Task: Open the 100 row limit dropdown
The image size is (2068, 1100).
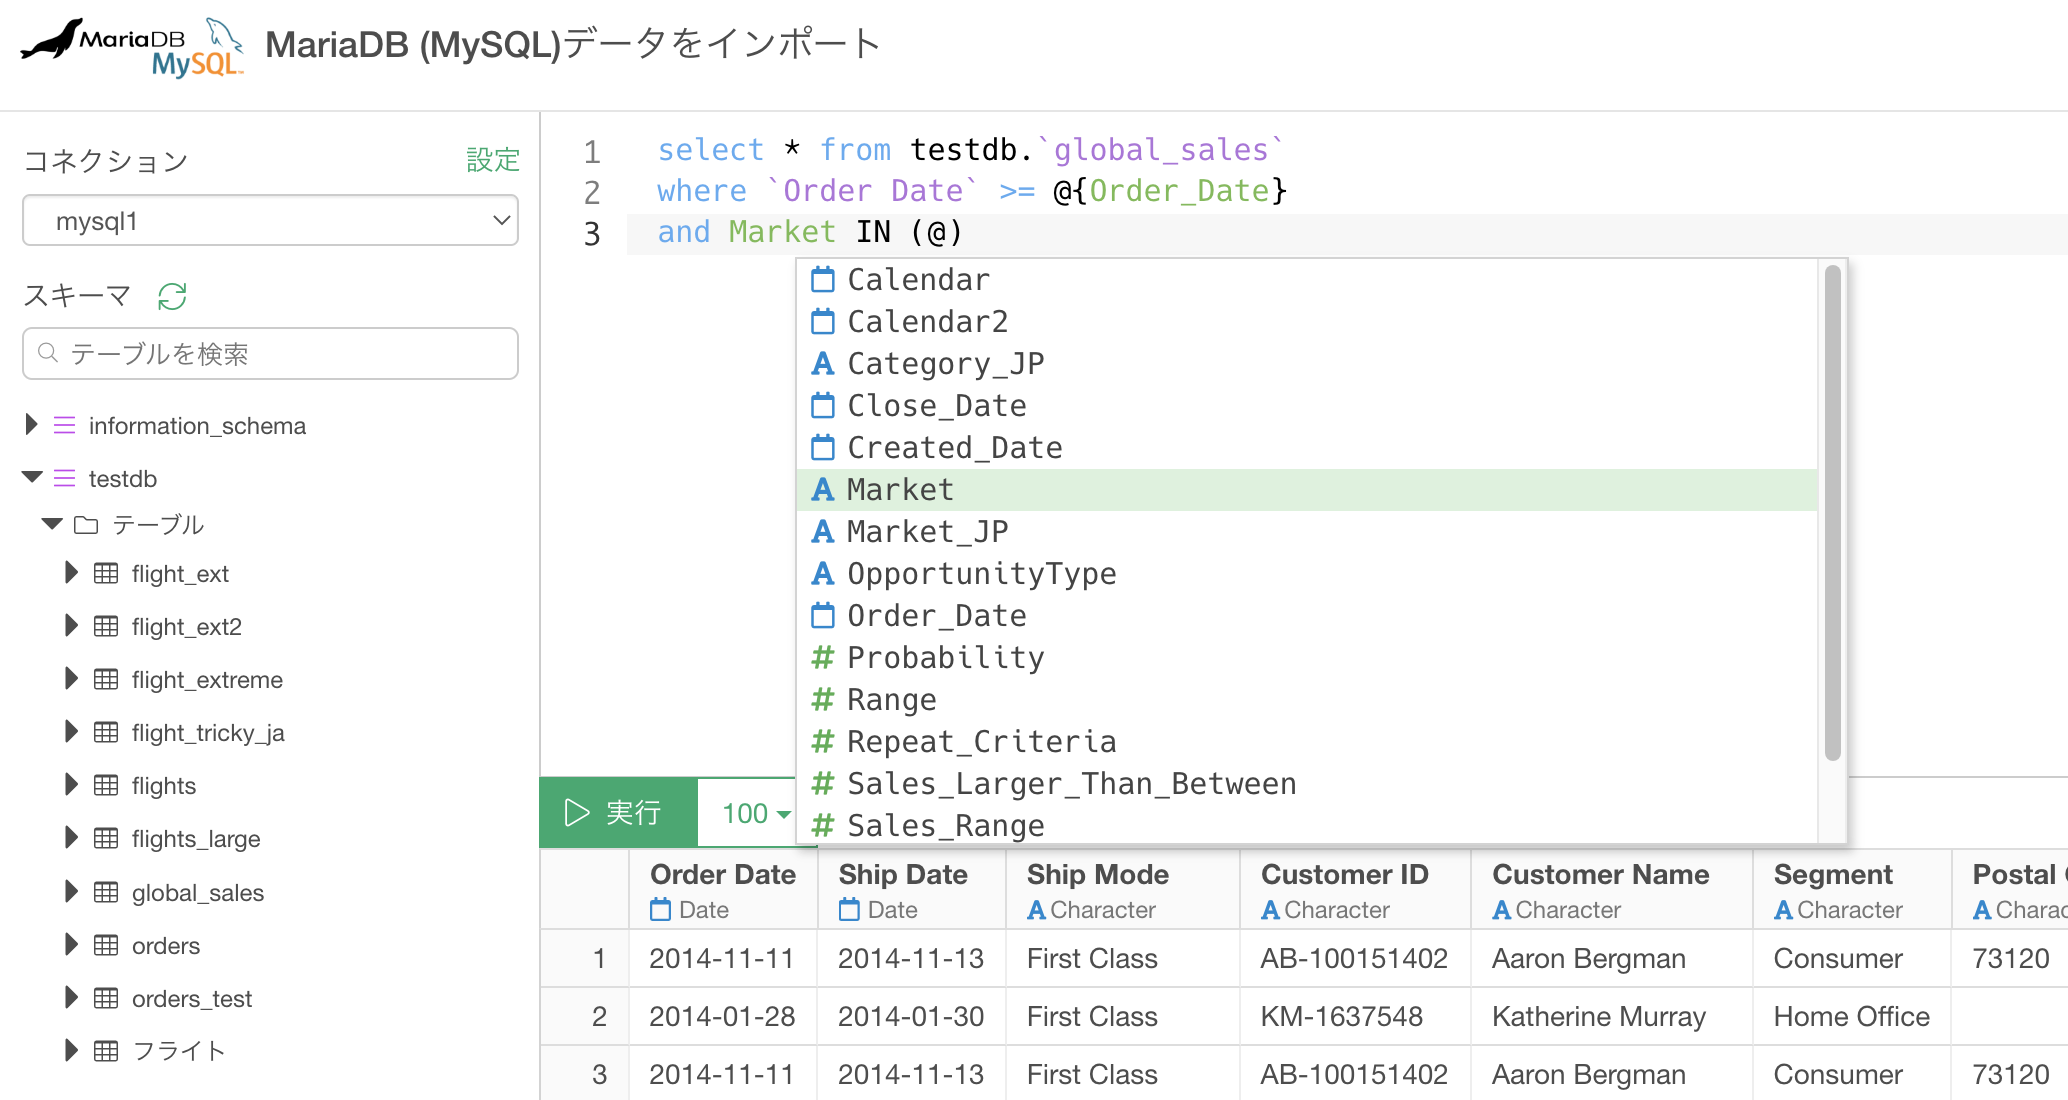Action: tap(756, 813)
